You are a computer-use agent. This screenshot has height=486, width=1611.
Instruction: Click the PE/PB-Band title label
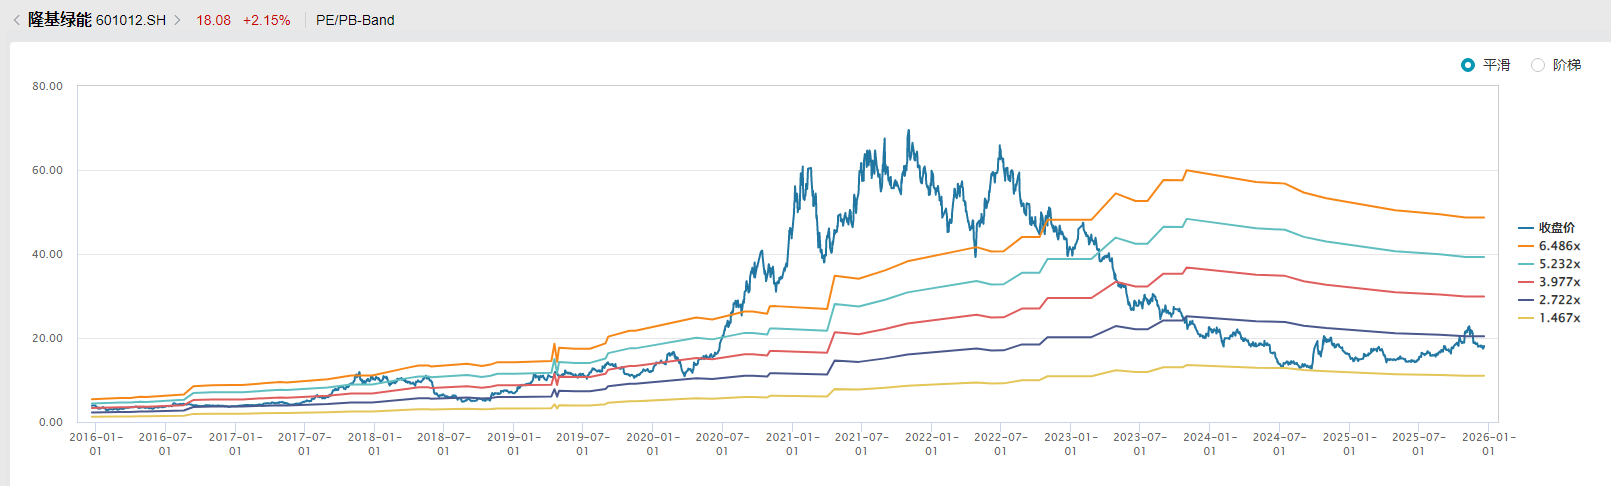(355, 20)
